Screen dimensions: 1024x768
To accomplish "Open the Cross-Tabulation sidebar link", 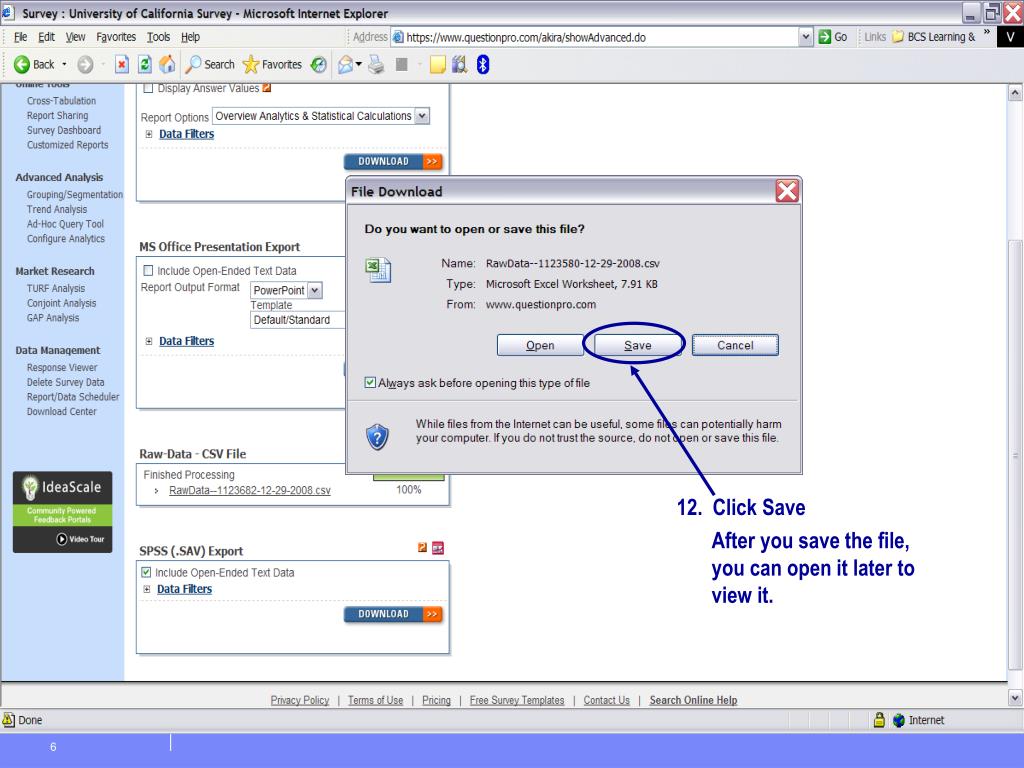I will [x=61, y=101].
